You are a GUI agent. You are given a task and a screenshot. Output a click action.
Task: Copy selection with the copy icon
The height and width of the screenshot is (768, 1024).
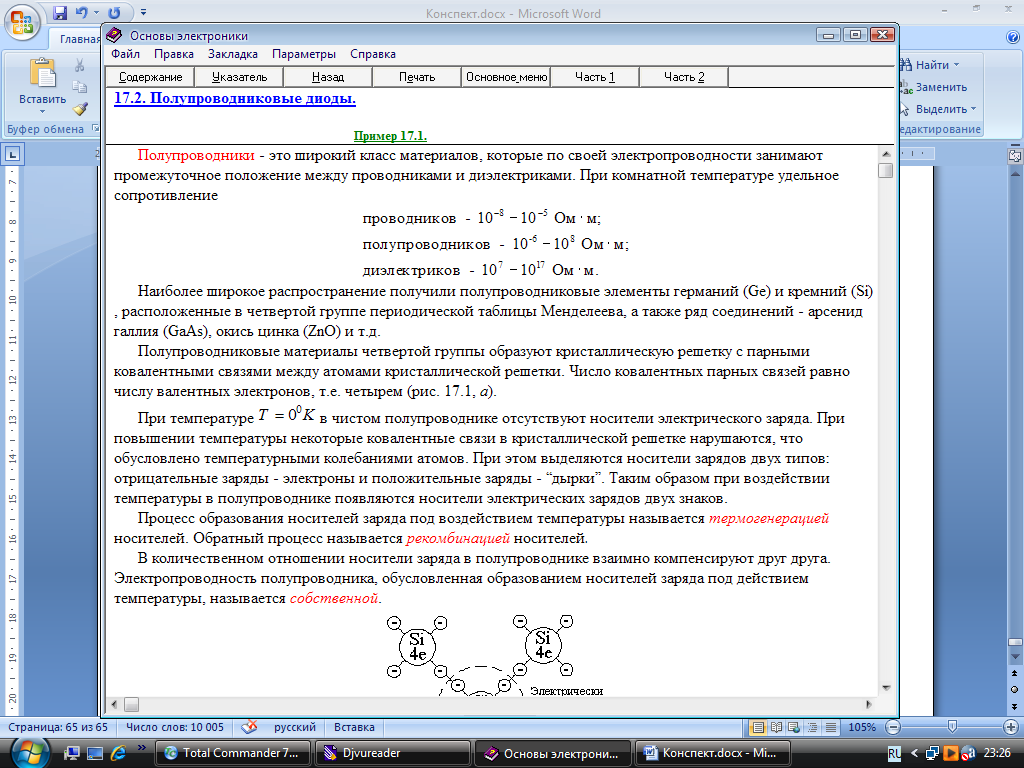point(80,87)
